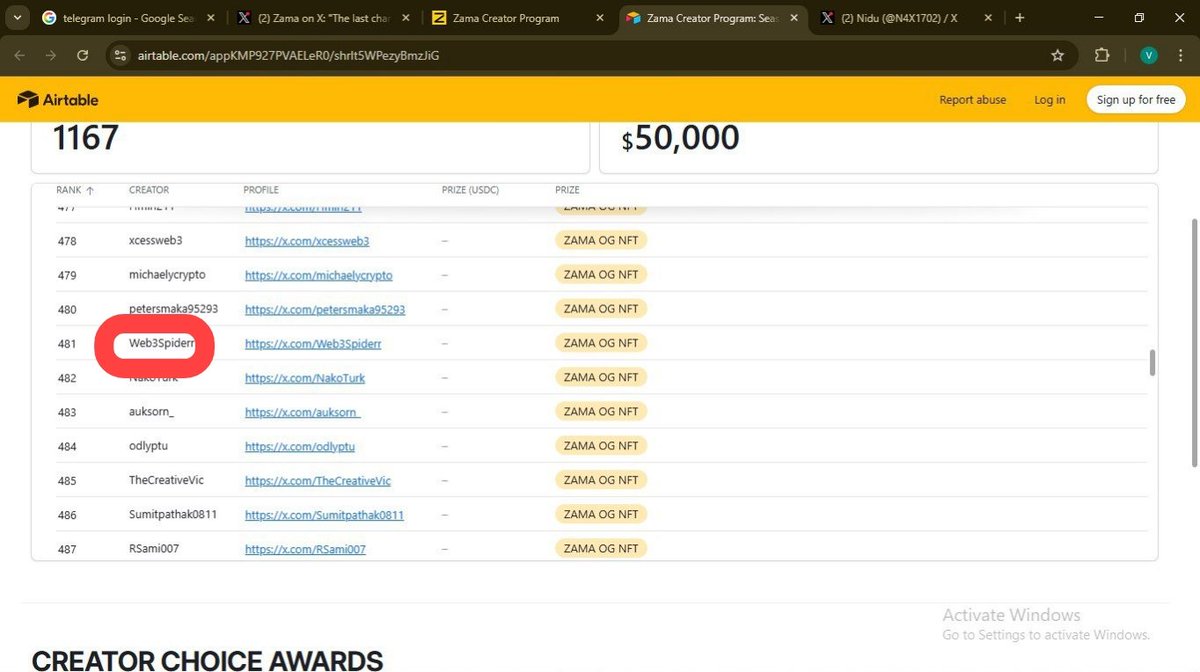Image resolution: width=1200 pixels, height=672 pixels.
Task: Focus the airtable.com address bar
Action: pos(590,56)
